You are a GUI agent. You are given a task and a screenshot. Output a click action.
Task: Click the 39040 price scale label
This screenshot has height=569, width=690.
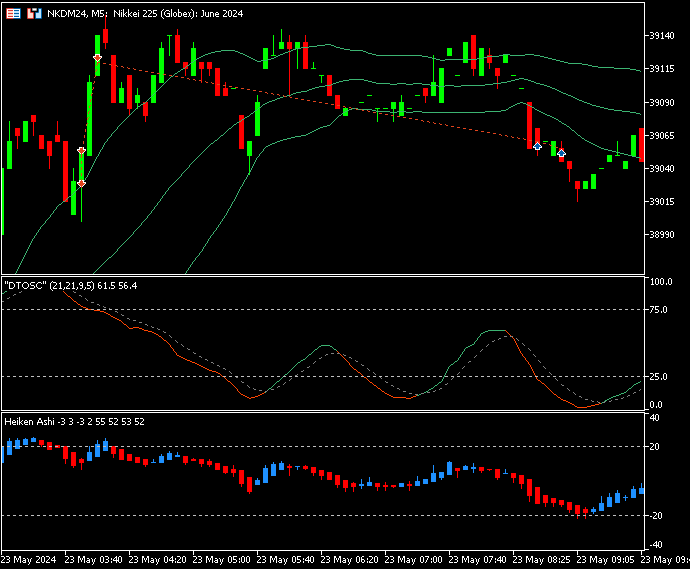point(662,169)
